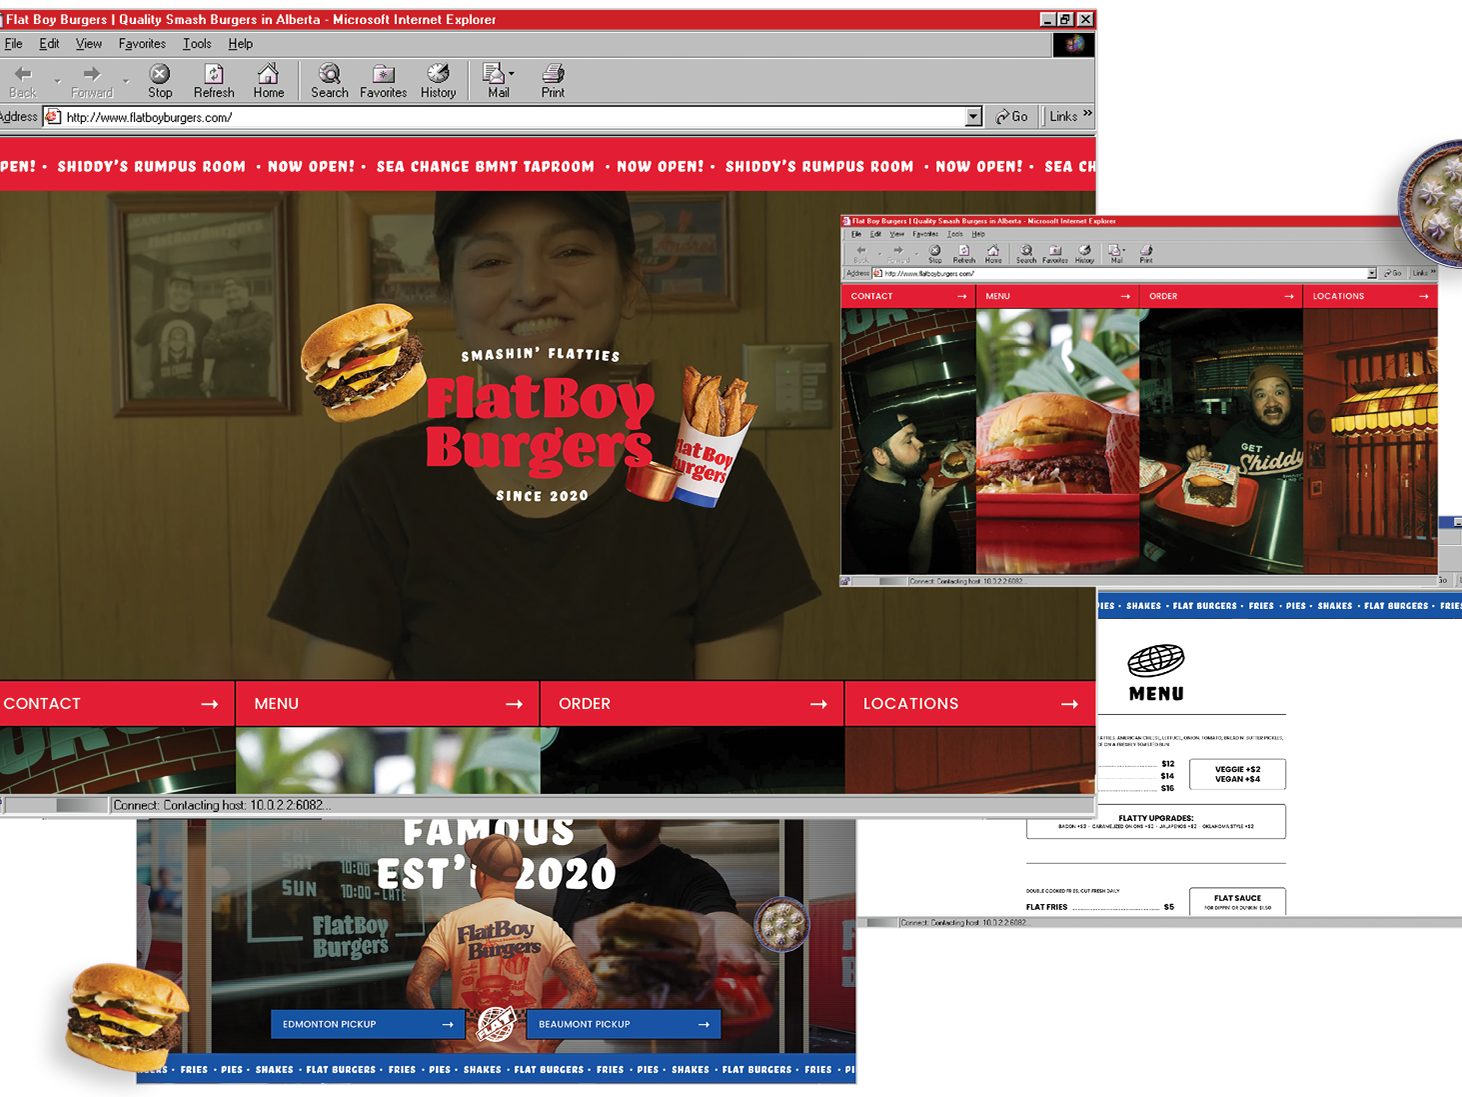Click History icon in the small browser window
The height and width of the screenshot is (1097, 1462).
click(1084, 251)
